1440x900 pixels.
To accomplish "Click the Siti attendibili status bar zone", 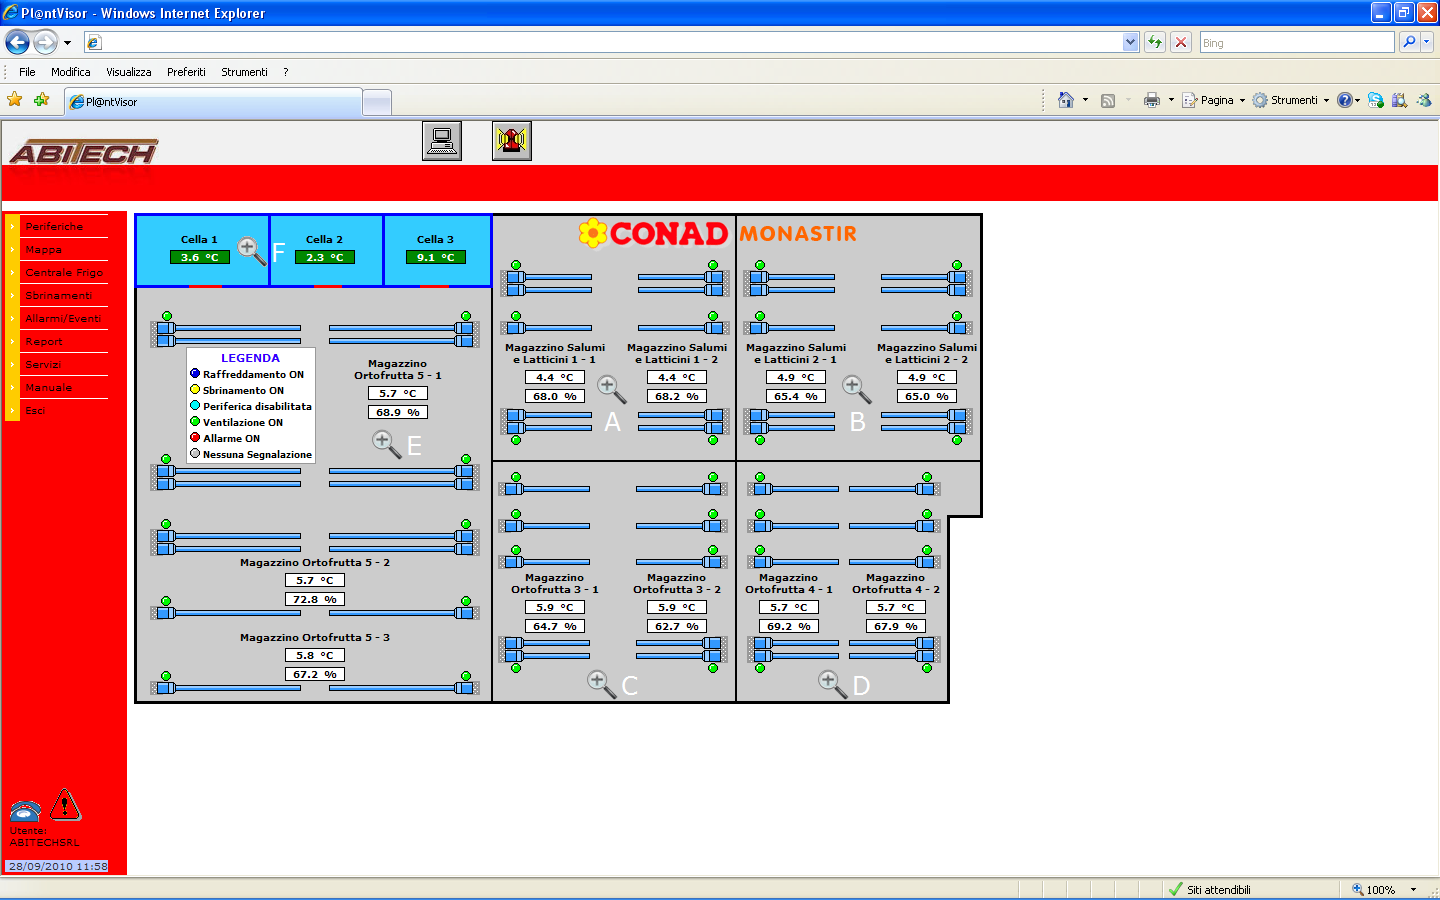I will 1209,889.
